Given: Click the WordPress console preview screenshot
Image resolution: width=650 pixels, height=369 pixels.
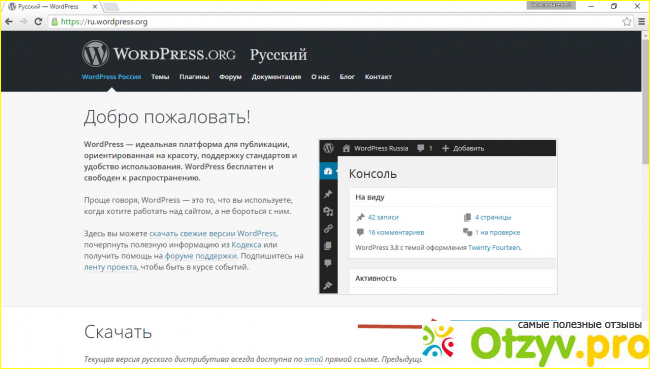Looking at the screenshot, I should [x=438, y=216].
